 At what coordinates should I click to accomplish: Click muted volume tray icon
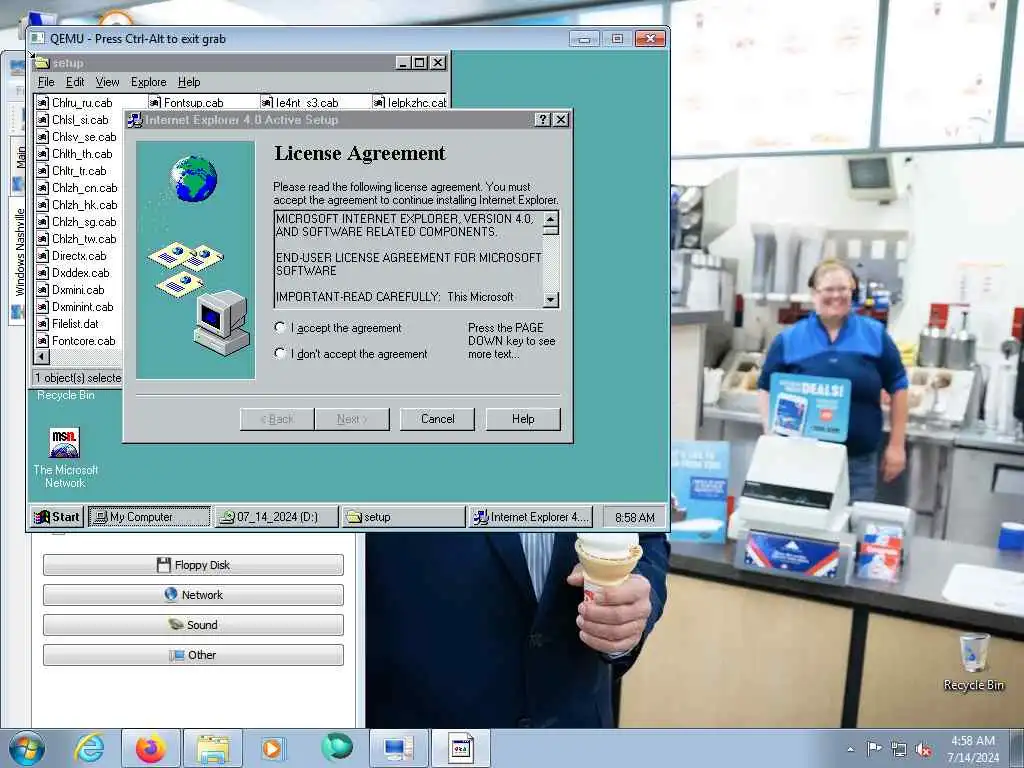click(923, 750)
